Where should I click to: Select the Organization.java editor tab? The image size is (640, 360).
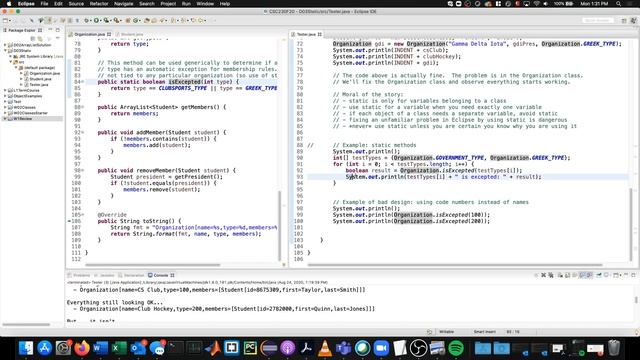pos(90,34)
